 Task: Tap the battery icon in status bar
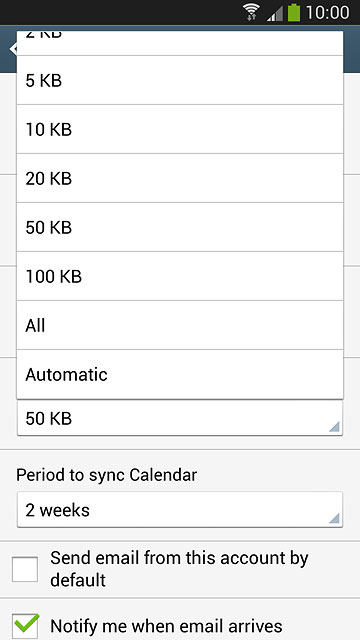(294, 12)
